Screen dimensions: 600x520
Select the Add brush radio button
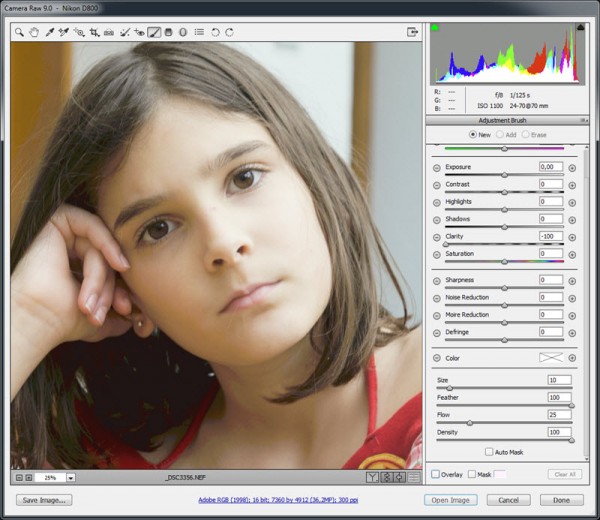pyautogui.click(x=499, y=135)
